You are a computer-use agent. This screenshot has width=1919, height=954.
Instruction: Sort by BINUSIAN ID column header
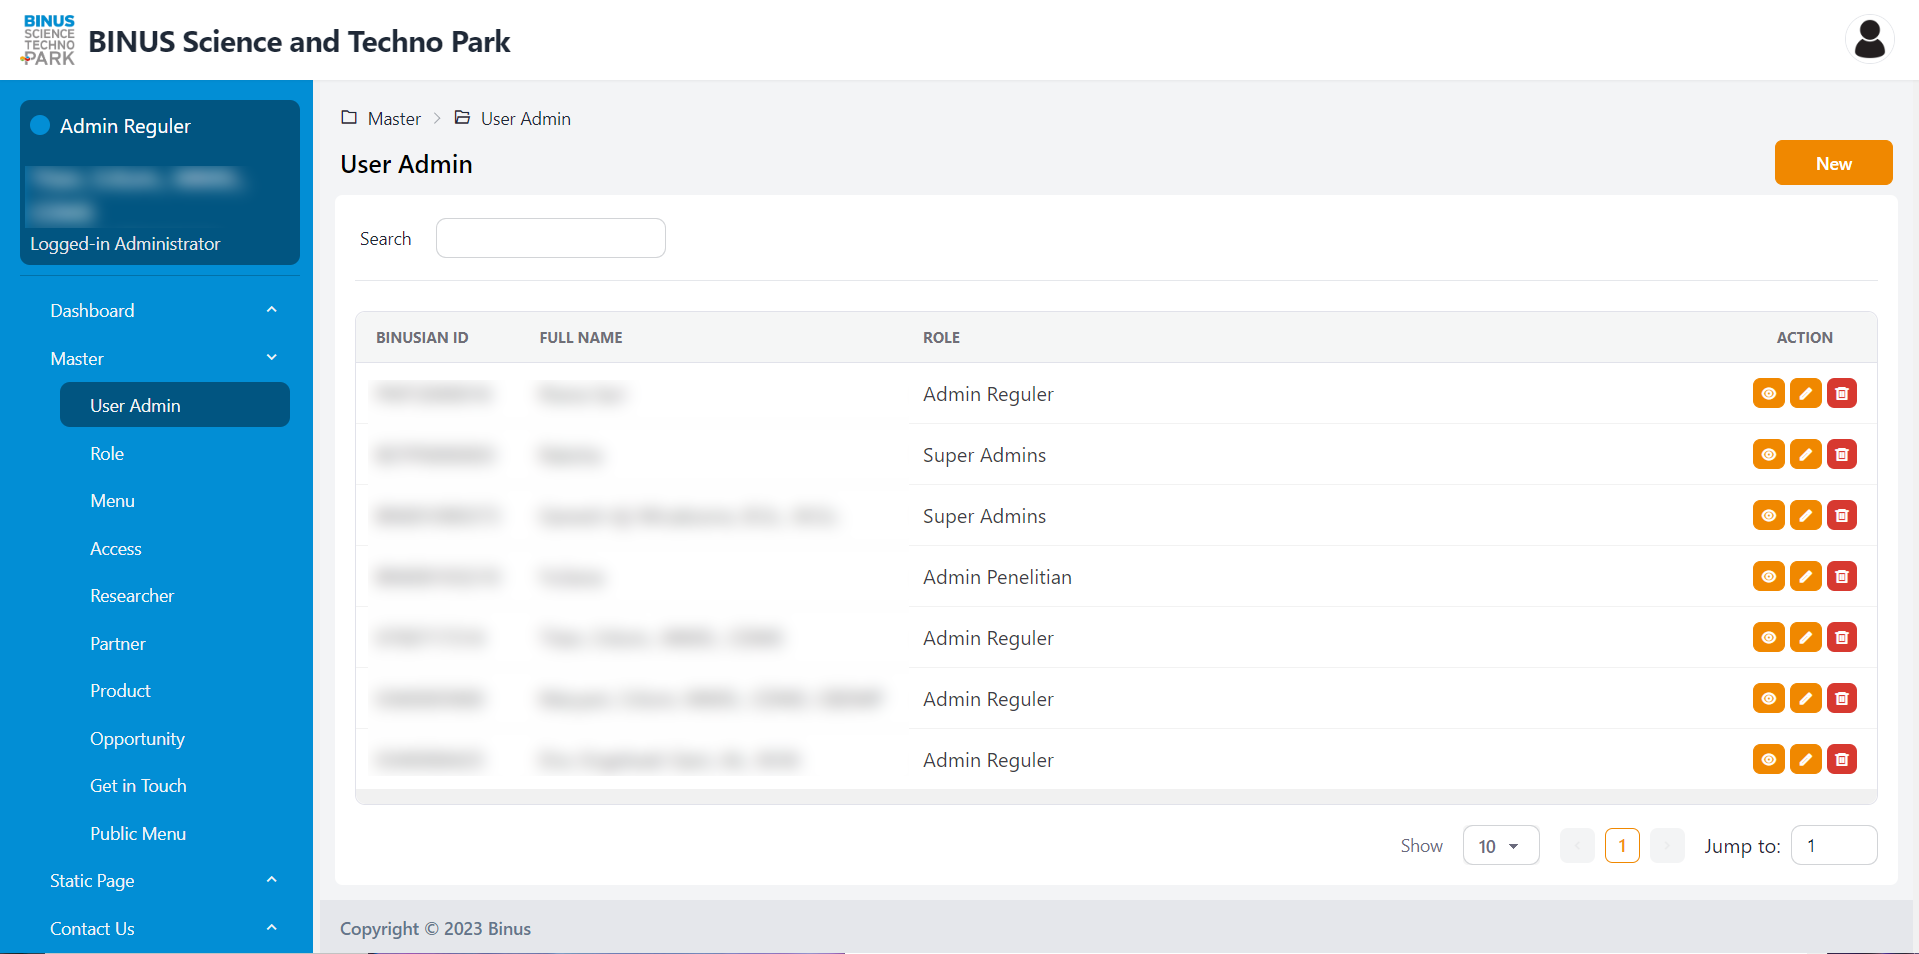tap(422, 338)
